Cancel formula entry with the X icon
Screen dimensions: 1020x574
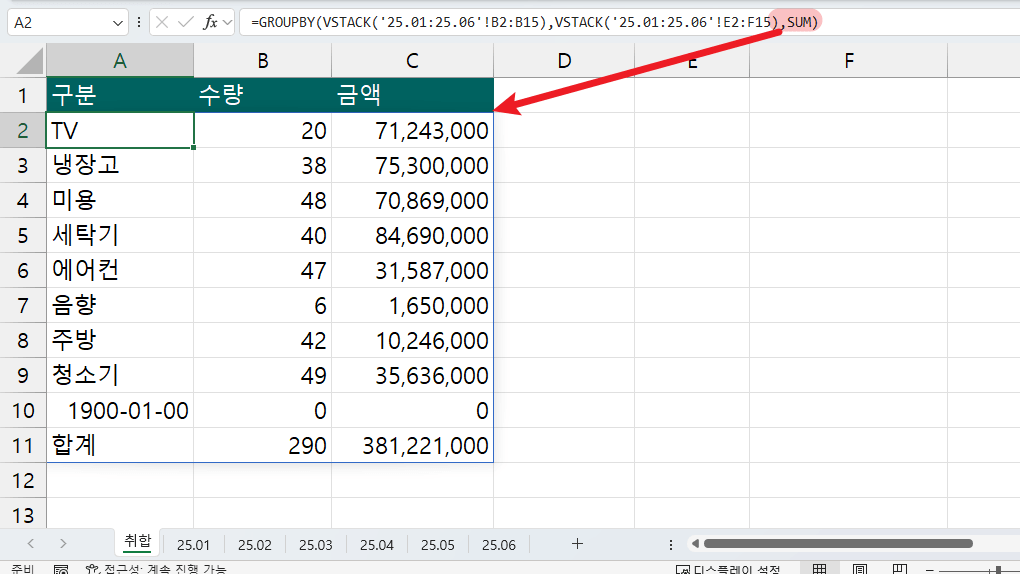[x=162, y=23]
